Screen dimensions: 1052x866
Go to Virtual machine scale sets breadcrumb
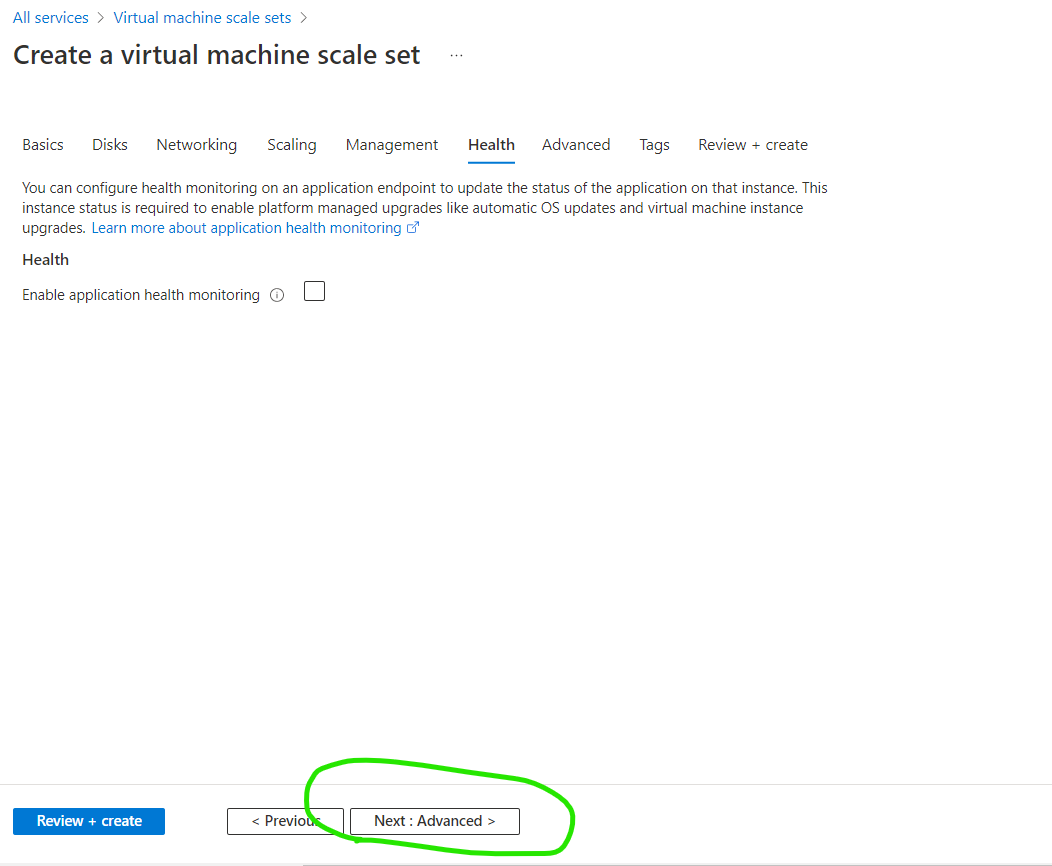[202, 17]
